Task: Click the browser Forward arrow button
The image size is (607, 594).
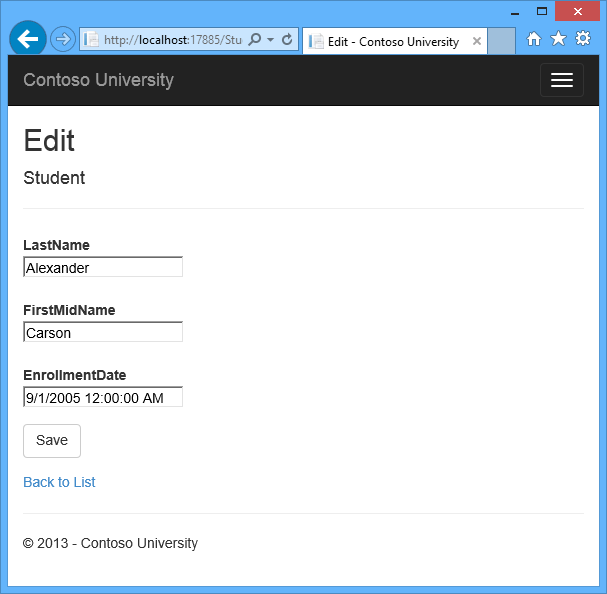Action: click(x=62, y=39)
